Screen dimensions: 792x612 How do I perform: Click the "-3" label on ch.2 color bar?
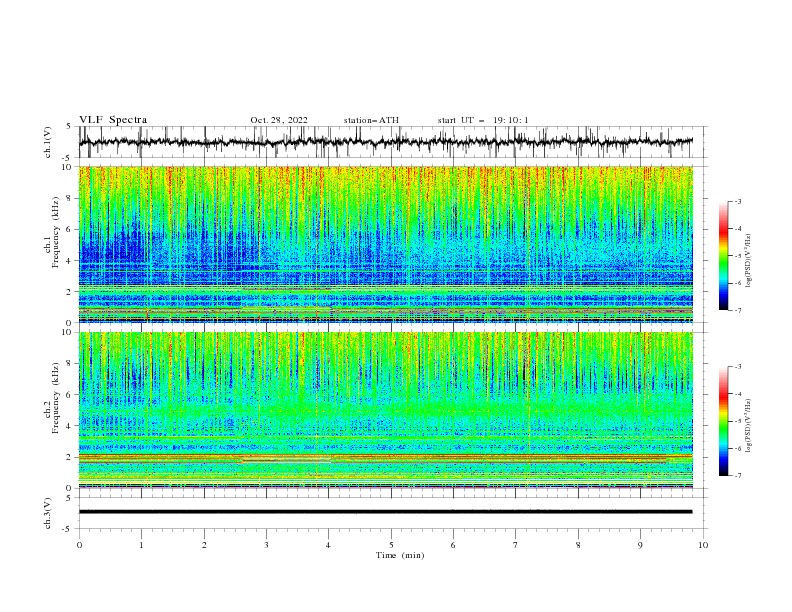click(737, 367)
